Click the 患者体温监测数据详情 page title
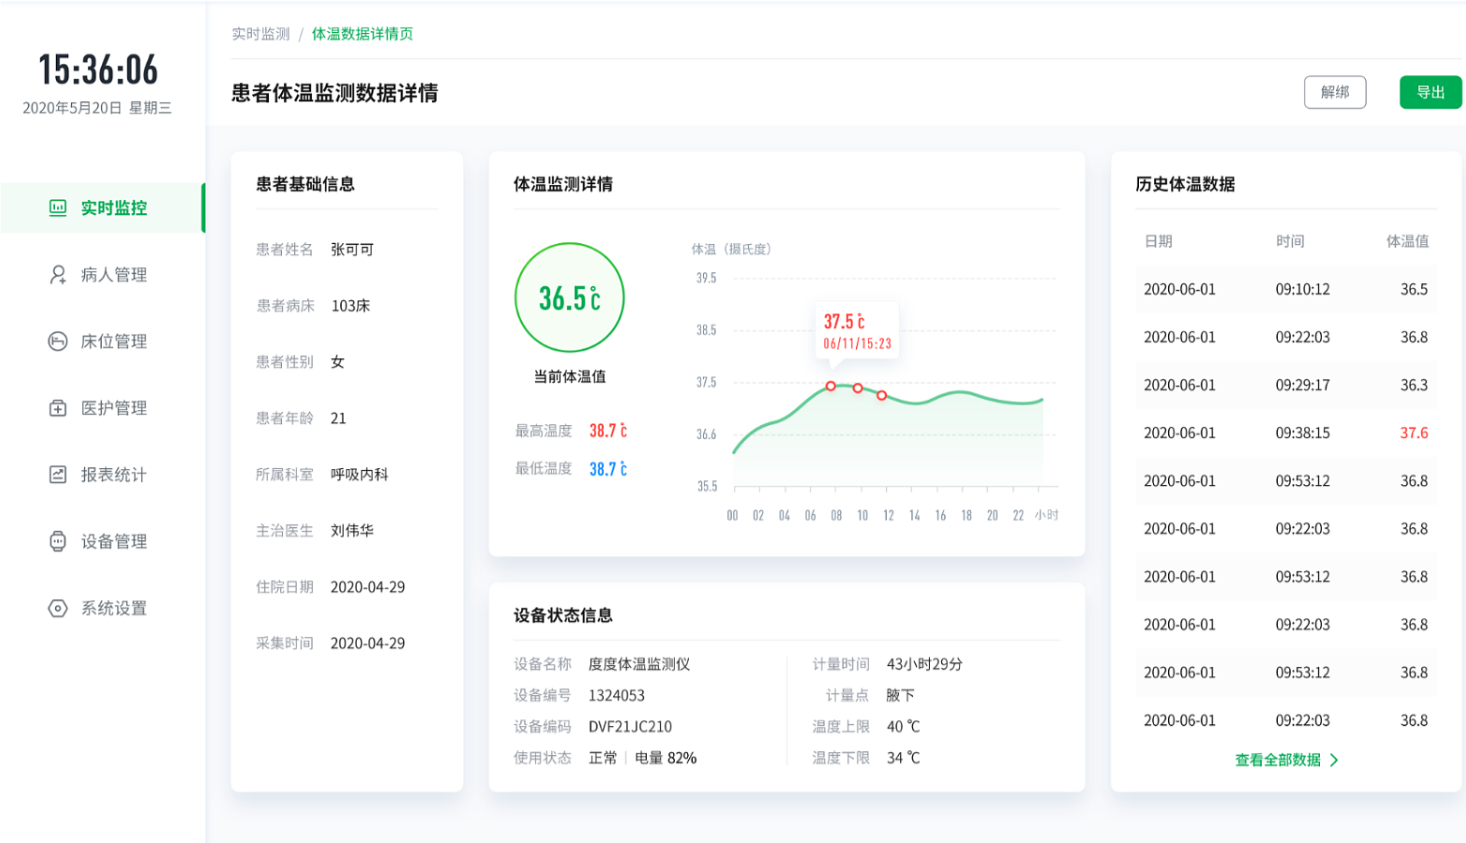Viewport: 1466px width, 843px height. 335,93
